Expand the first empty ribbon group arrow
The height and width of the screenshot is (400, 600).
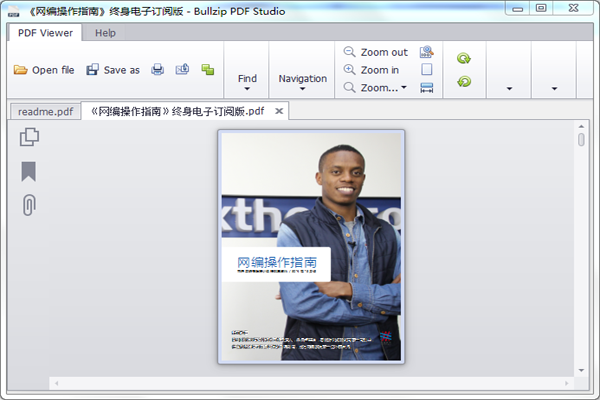click(x=509, y=89)
